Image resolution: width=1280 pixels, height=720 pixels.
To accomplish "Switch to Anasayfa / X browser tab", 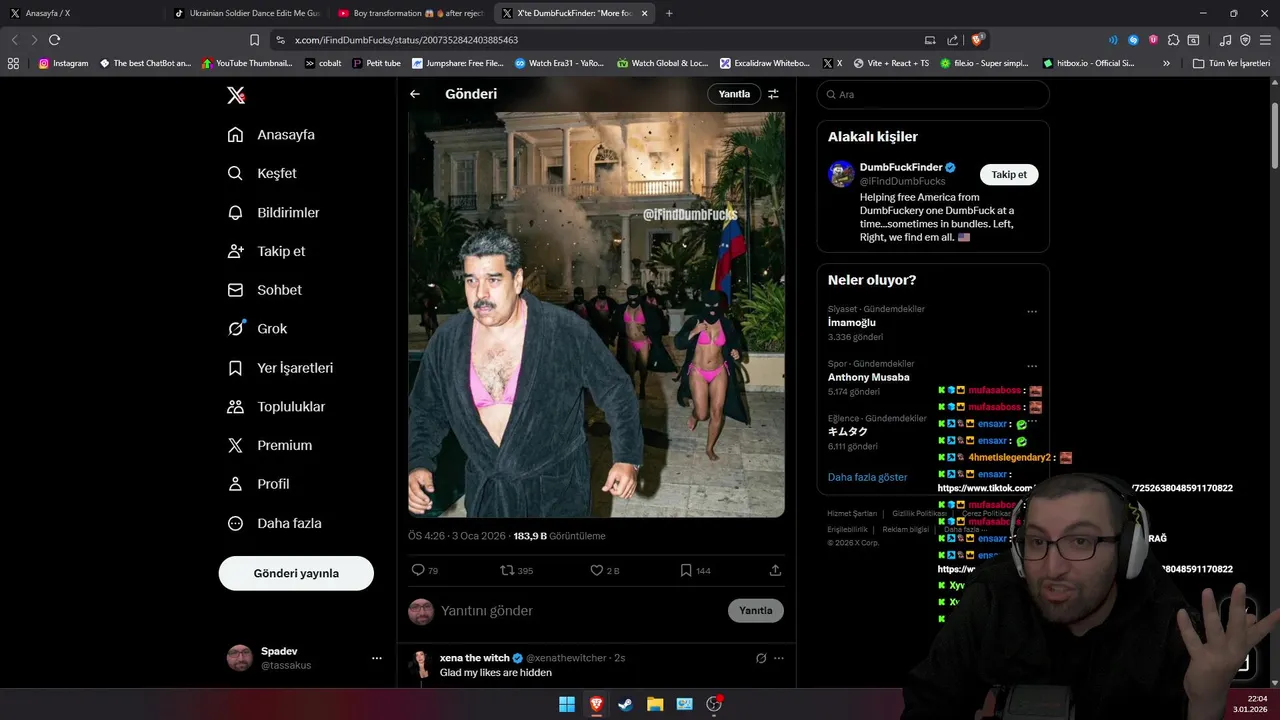I will 80,13.
